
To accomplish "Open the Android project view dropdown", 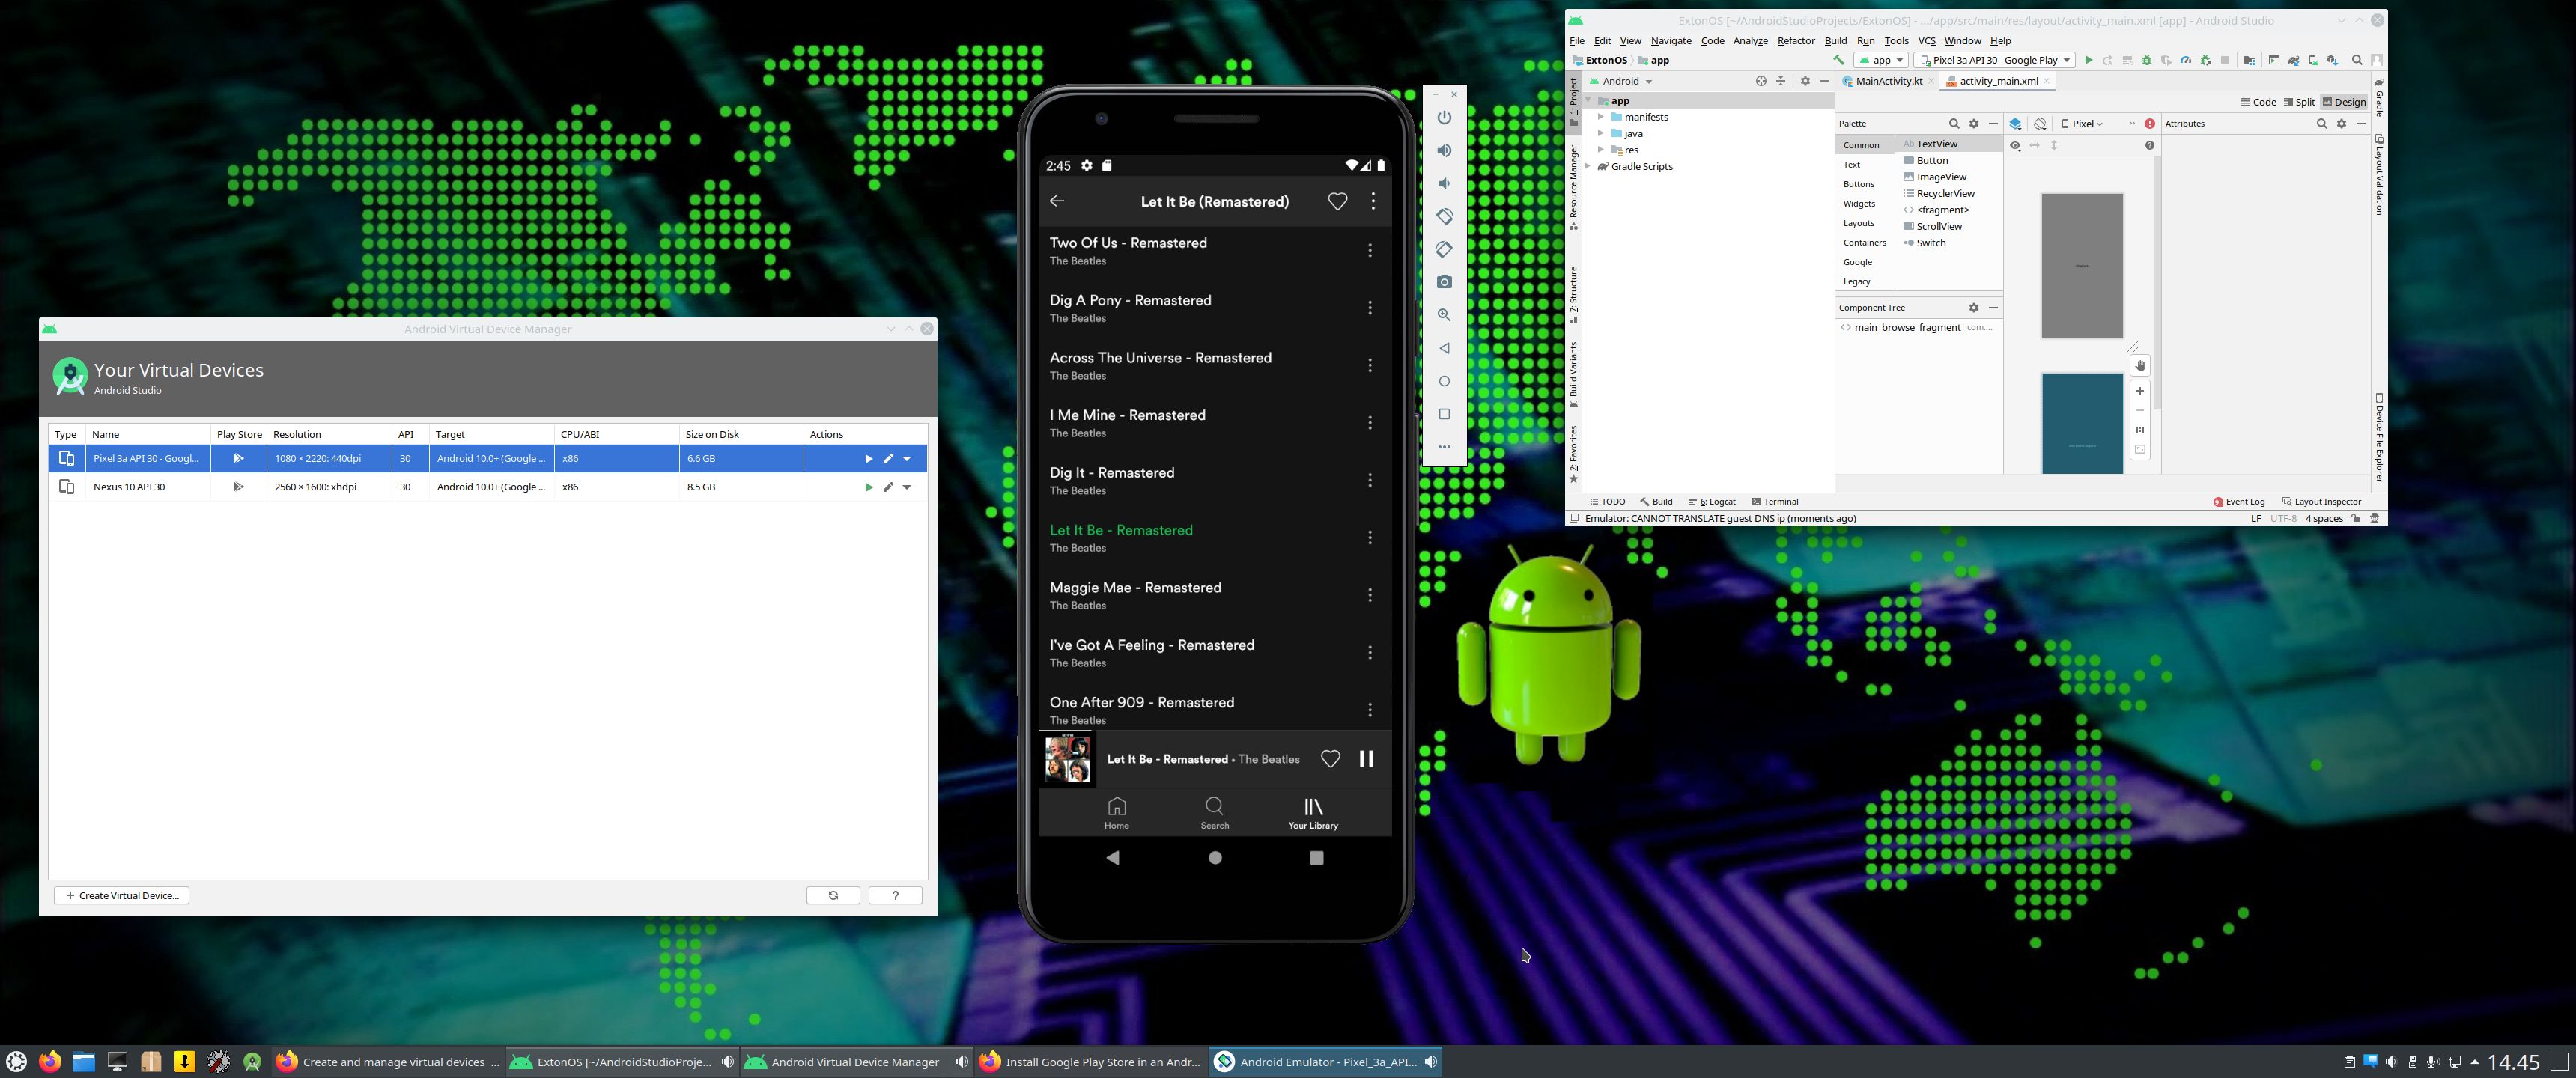I will [x=1620, y=81].
